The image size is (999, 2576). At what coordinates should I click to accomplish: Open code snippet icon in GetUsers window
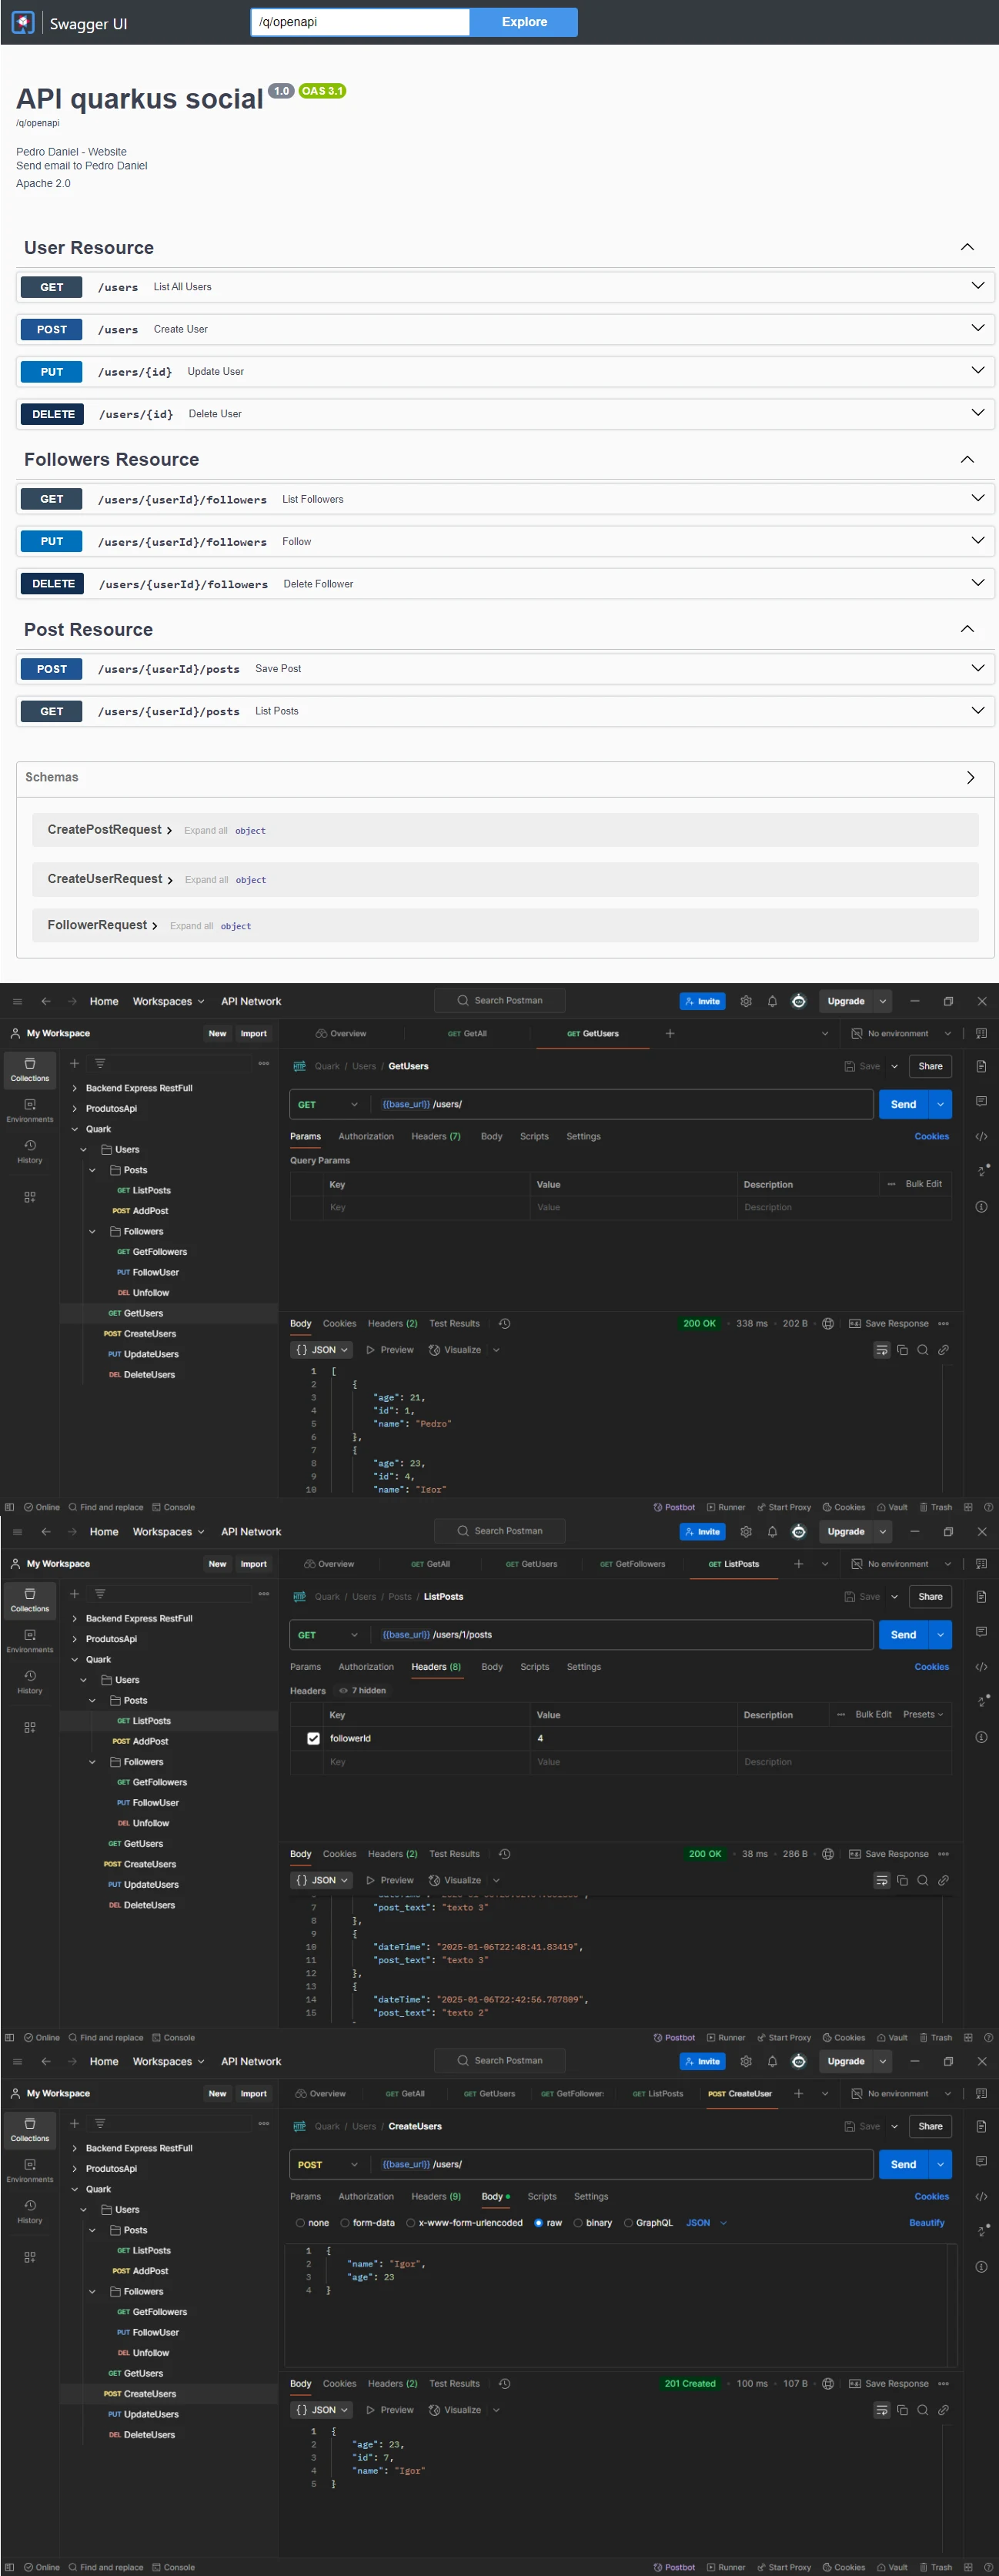981,1136
